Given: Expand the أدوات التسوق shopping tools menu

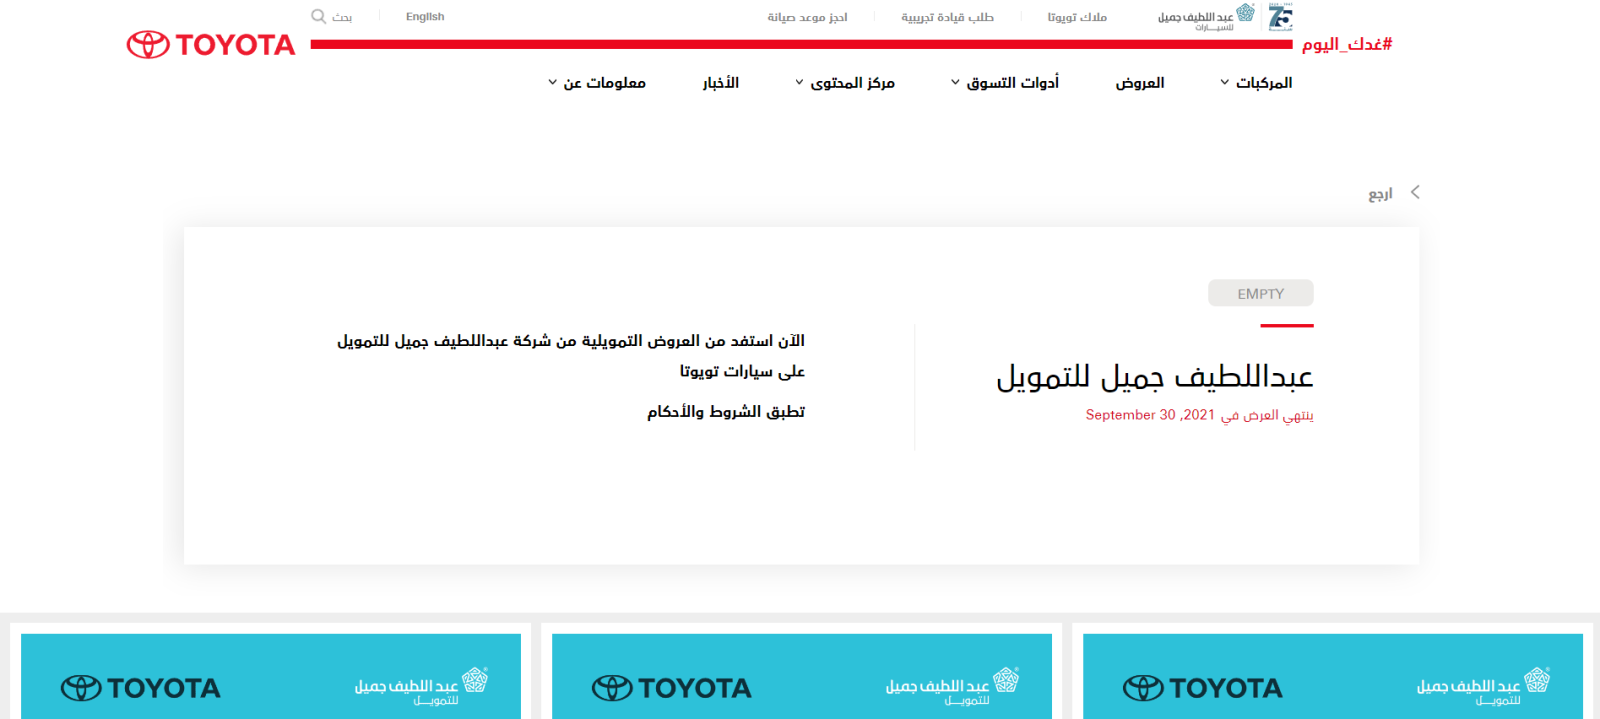Looking at the screenshot, I should [1005, 83].
